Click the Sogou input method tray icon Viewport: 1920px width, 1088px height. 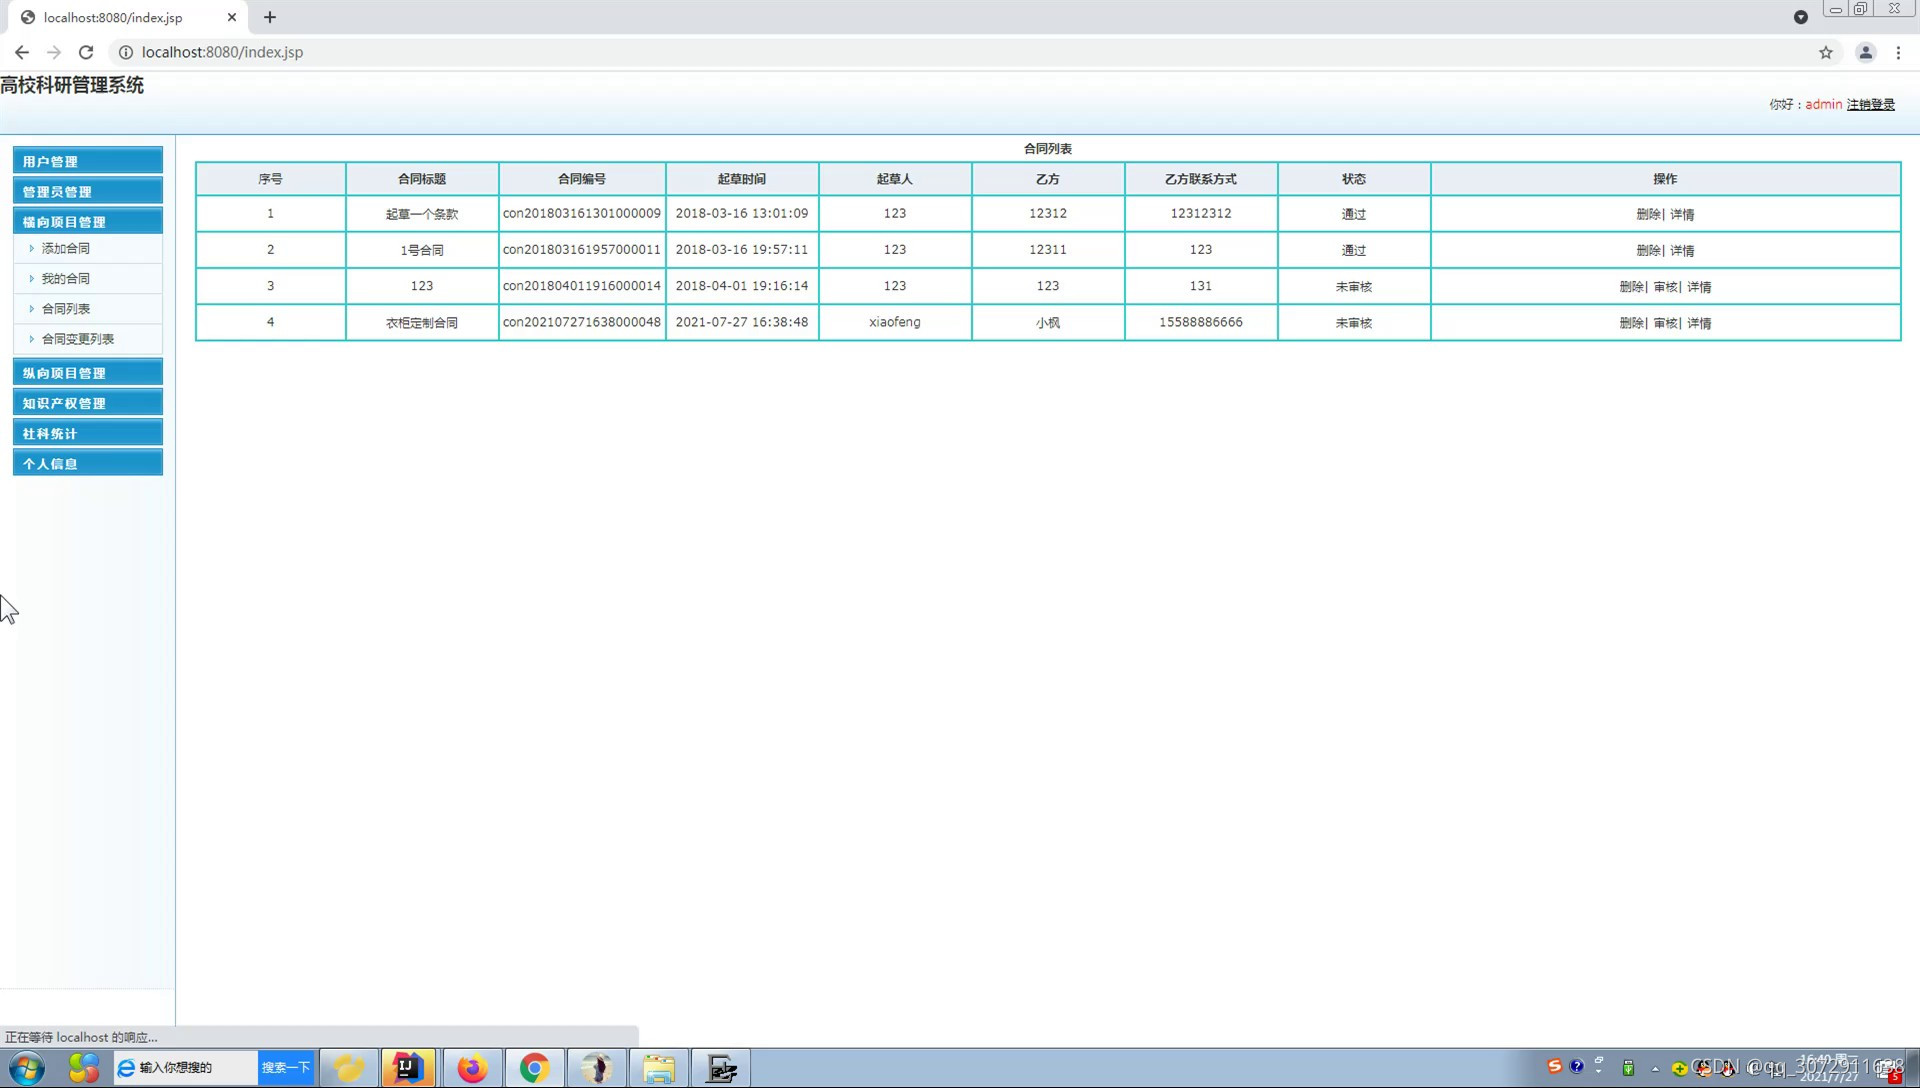point(1554,1066)
